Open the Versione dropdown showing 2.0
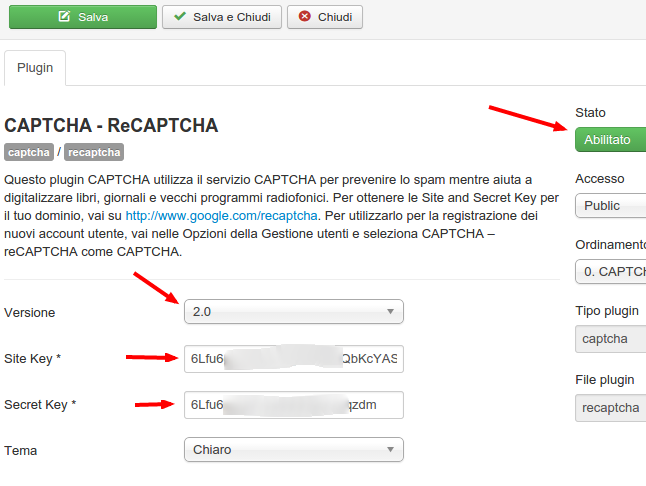Image resolution: width=646 pixels, height=486 pixels. (294, 311)
